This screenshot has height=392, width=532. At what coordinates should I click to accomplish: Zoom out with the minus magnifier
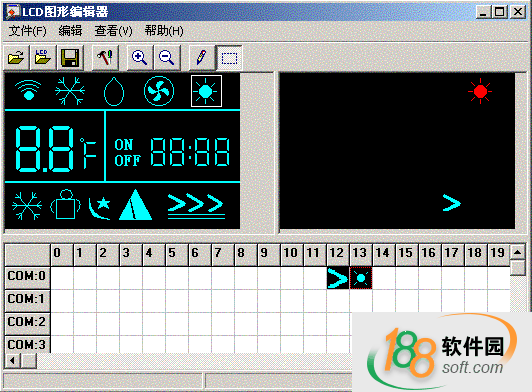[x=167, y=57]
